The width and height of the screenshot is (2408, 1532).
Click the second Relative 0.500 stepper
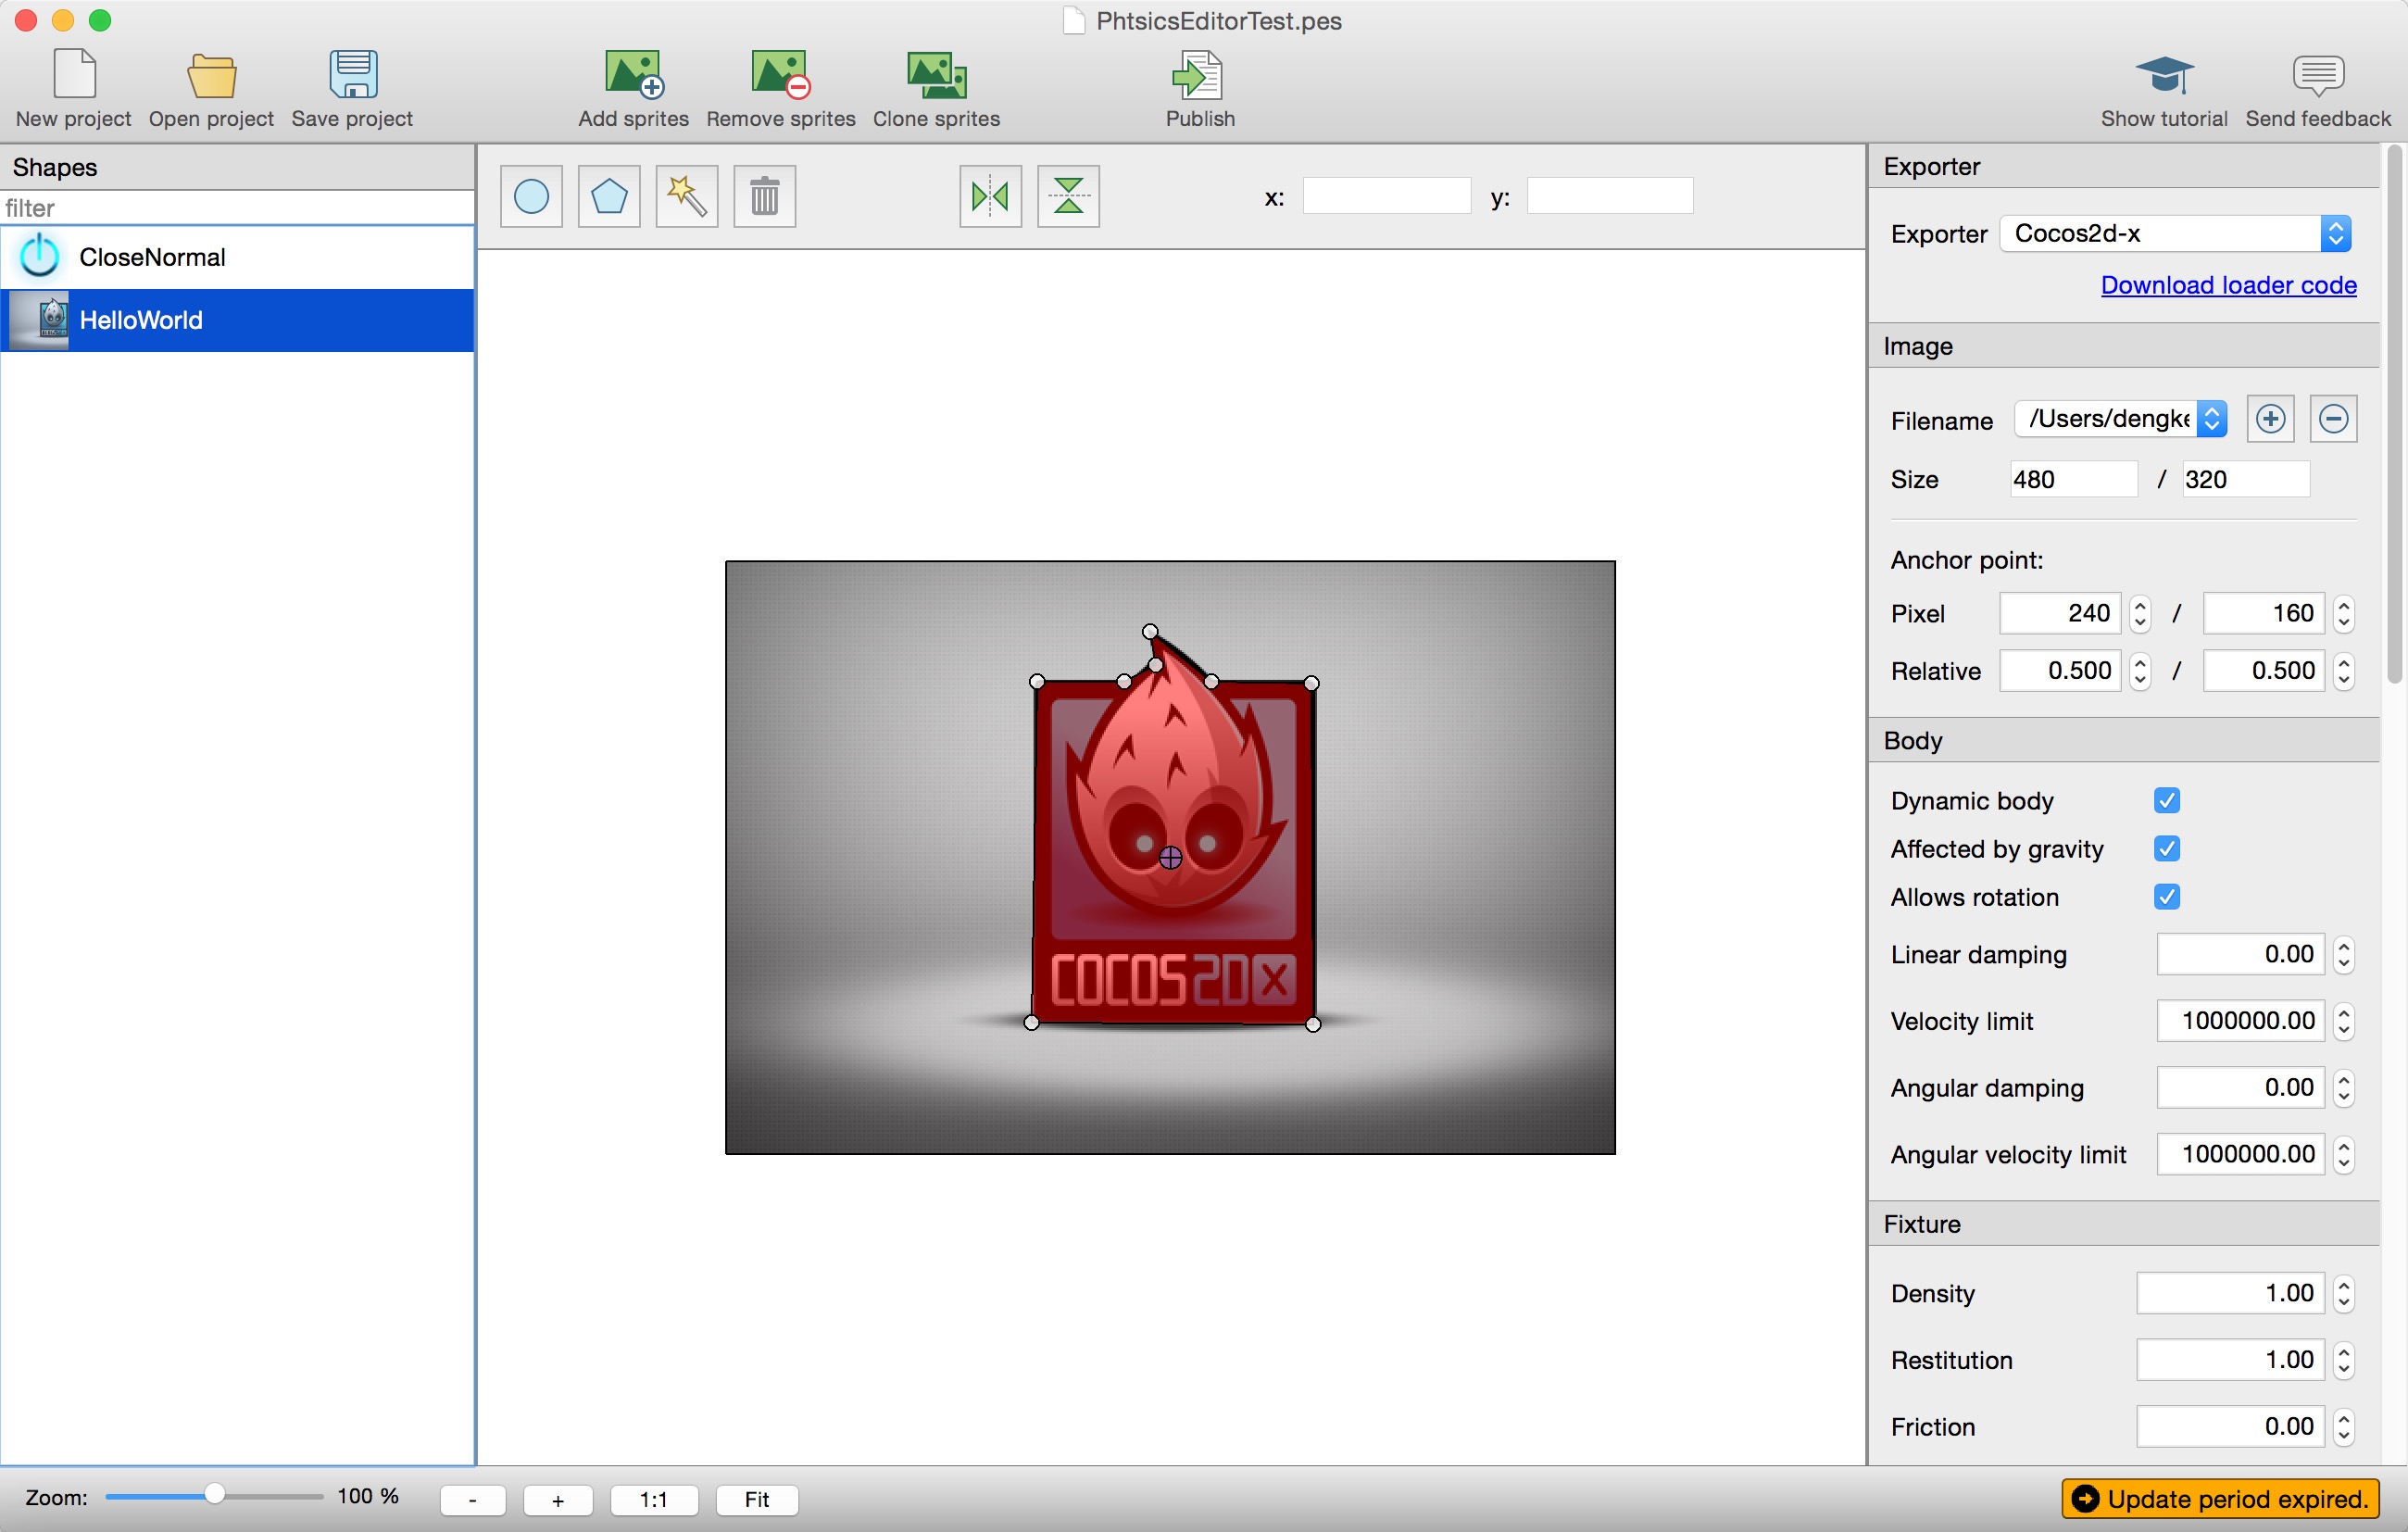pyautogui.click(x=2343, y=671)
